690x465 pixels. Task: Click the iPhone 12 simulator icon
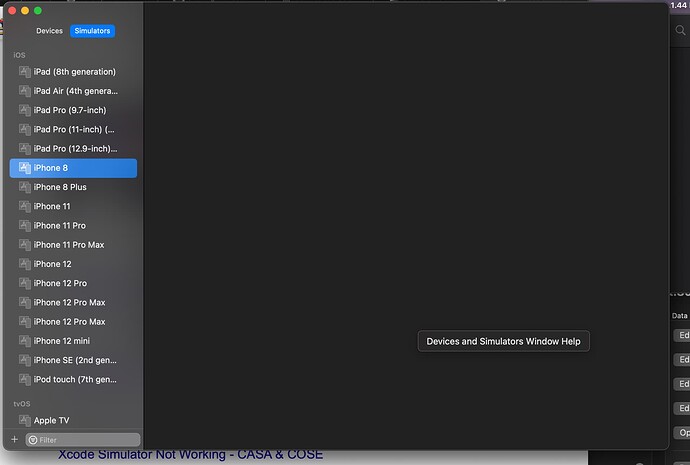click(25, 264)
